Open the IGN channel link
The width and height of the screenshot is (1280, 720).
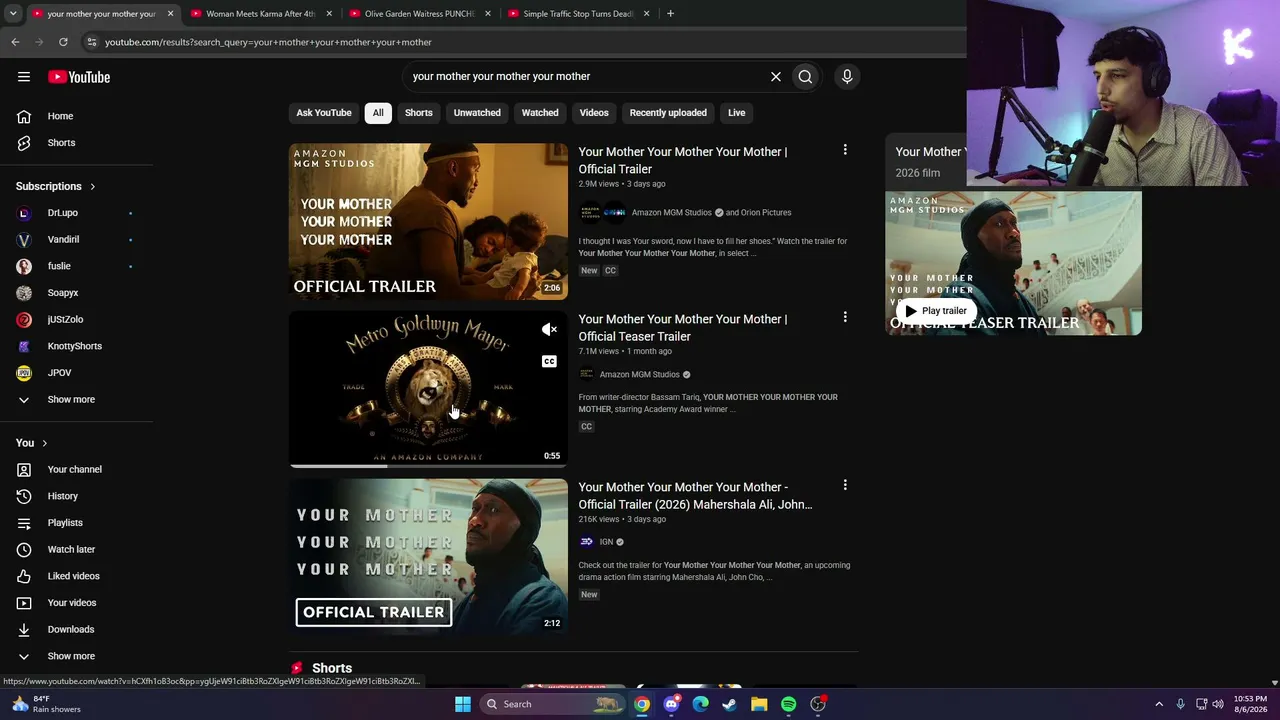[x=606, y=542]
